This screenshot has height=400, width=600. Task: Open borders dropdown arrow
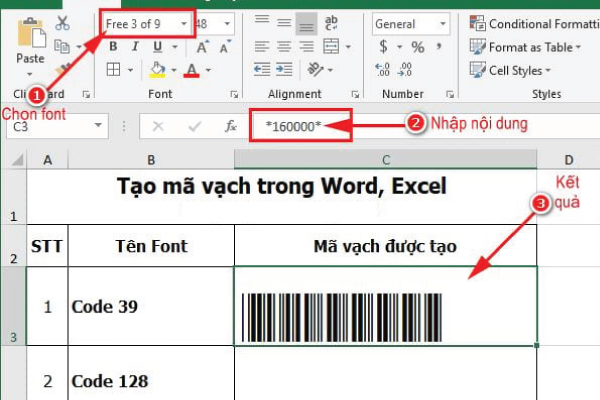[x=130, y=70]
